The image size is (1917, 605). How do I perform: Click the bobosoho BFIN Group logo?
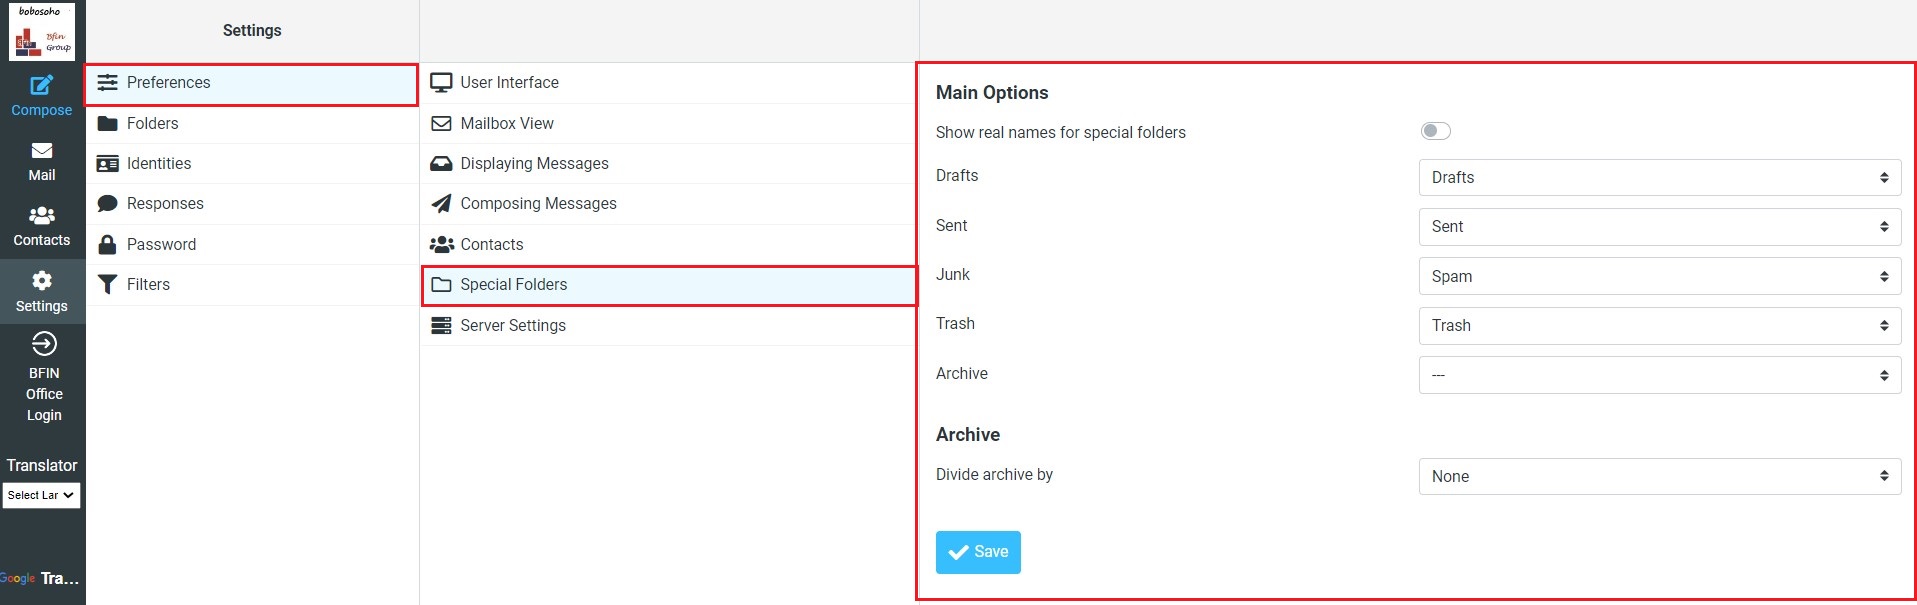coord(41,32)
